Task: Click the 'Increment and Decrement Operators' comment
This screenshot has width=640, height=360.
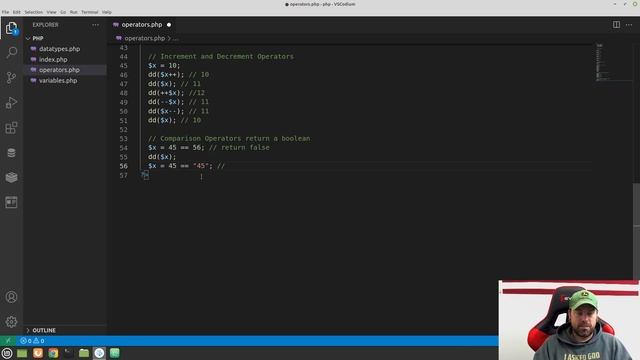Action: [x=221, y=56]
